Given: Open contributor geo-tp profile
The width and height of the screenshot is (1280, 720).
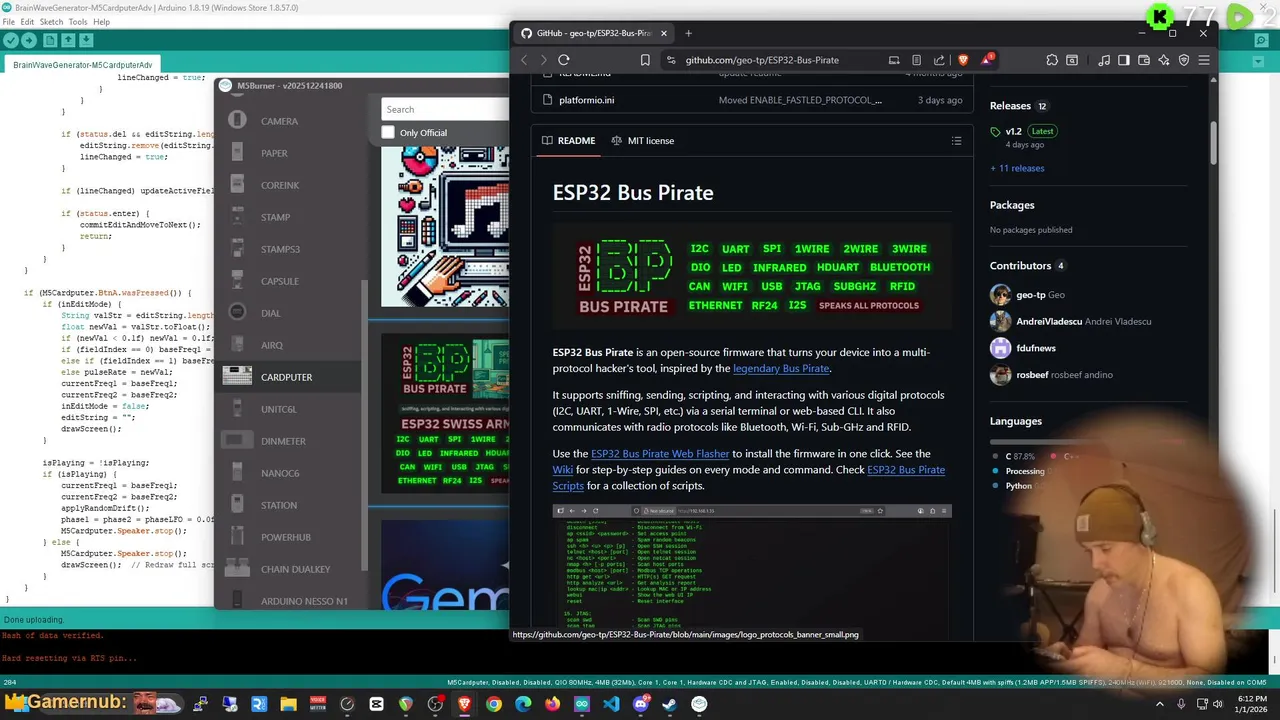Looking at the screenshot, I should (1030, 295).
